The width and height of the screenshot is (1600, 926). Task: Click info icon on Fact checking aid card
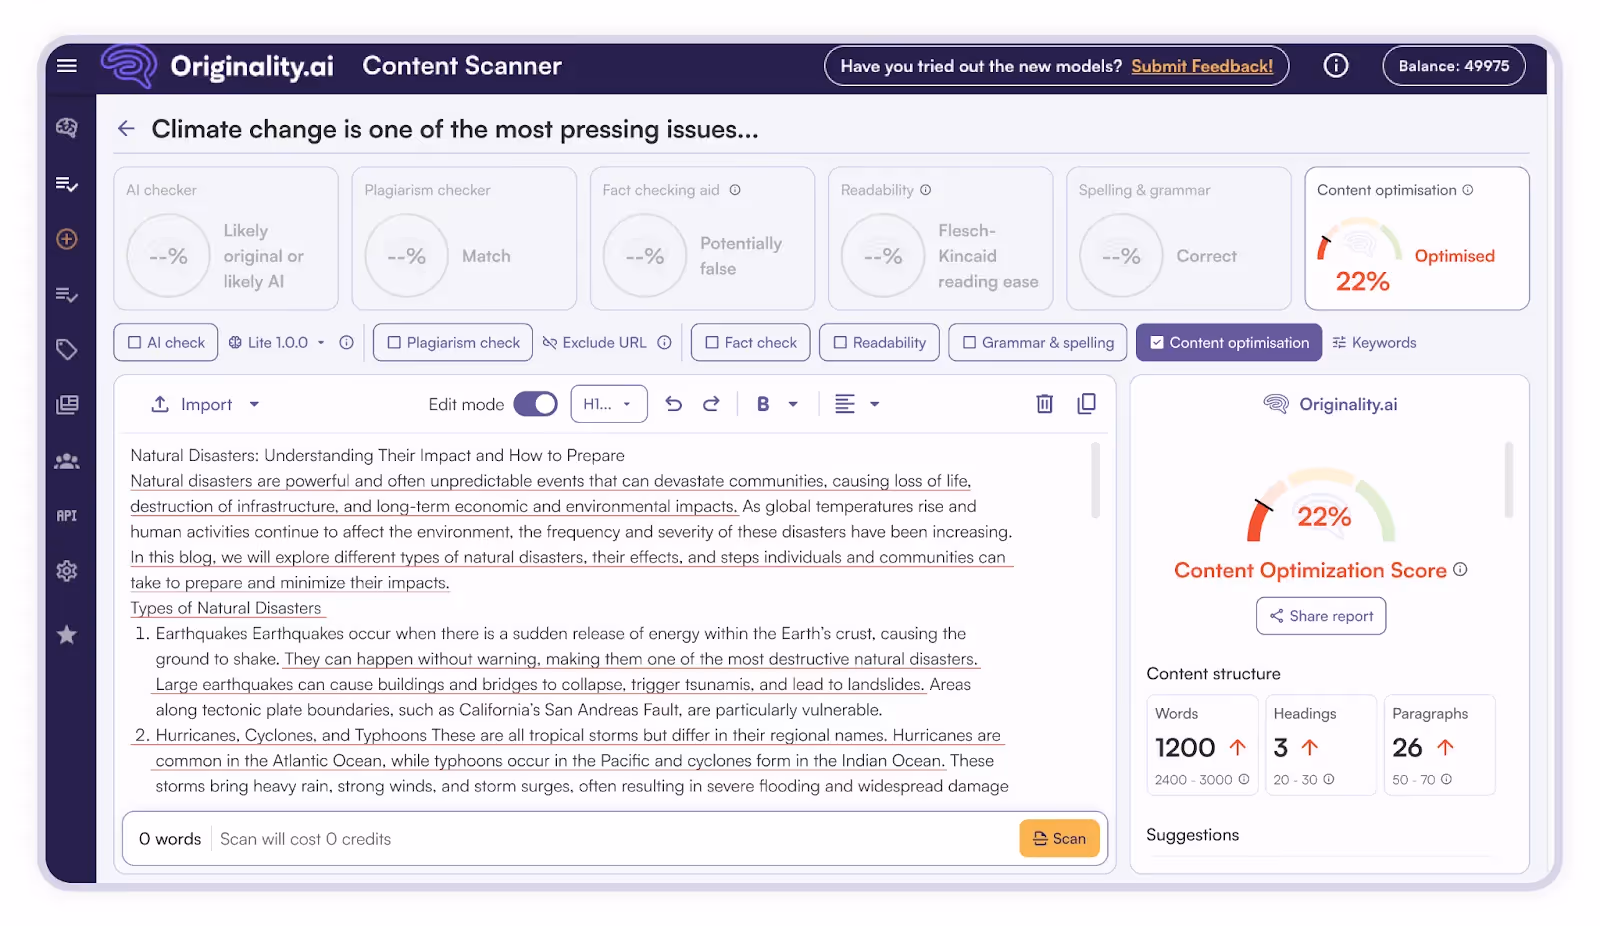coord(735,190)
